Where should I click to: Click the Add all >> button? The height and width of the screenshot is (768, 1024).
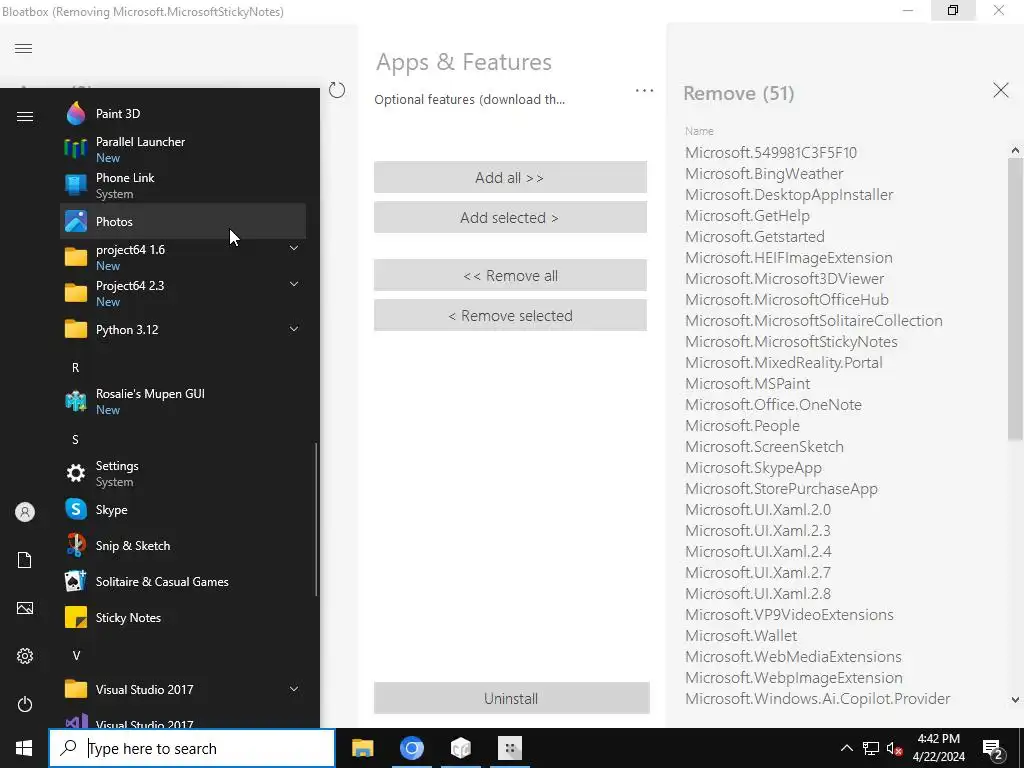tap(510, 177)
